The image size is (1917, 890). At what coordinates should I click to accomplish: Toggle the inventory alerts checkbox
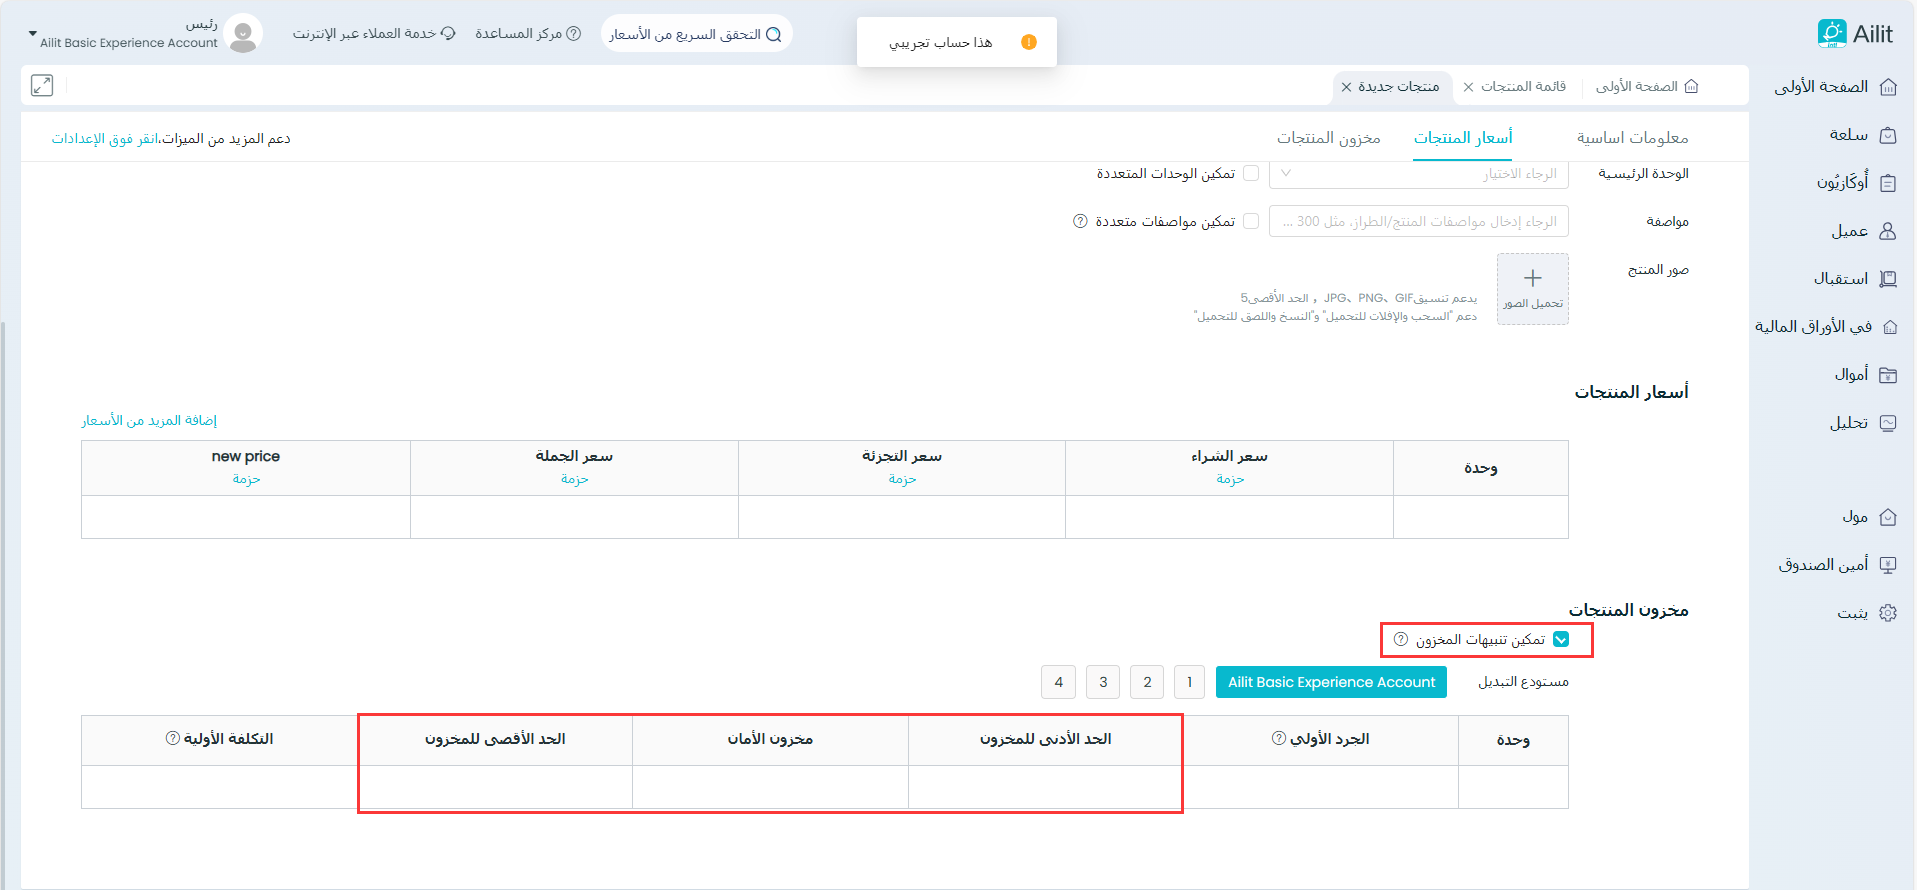[x=1561, y=640]
